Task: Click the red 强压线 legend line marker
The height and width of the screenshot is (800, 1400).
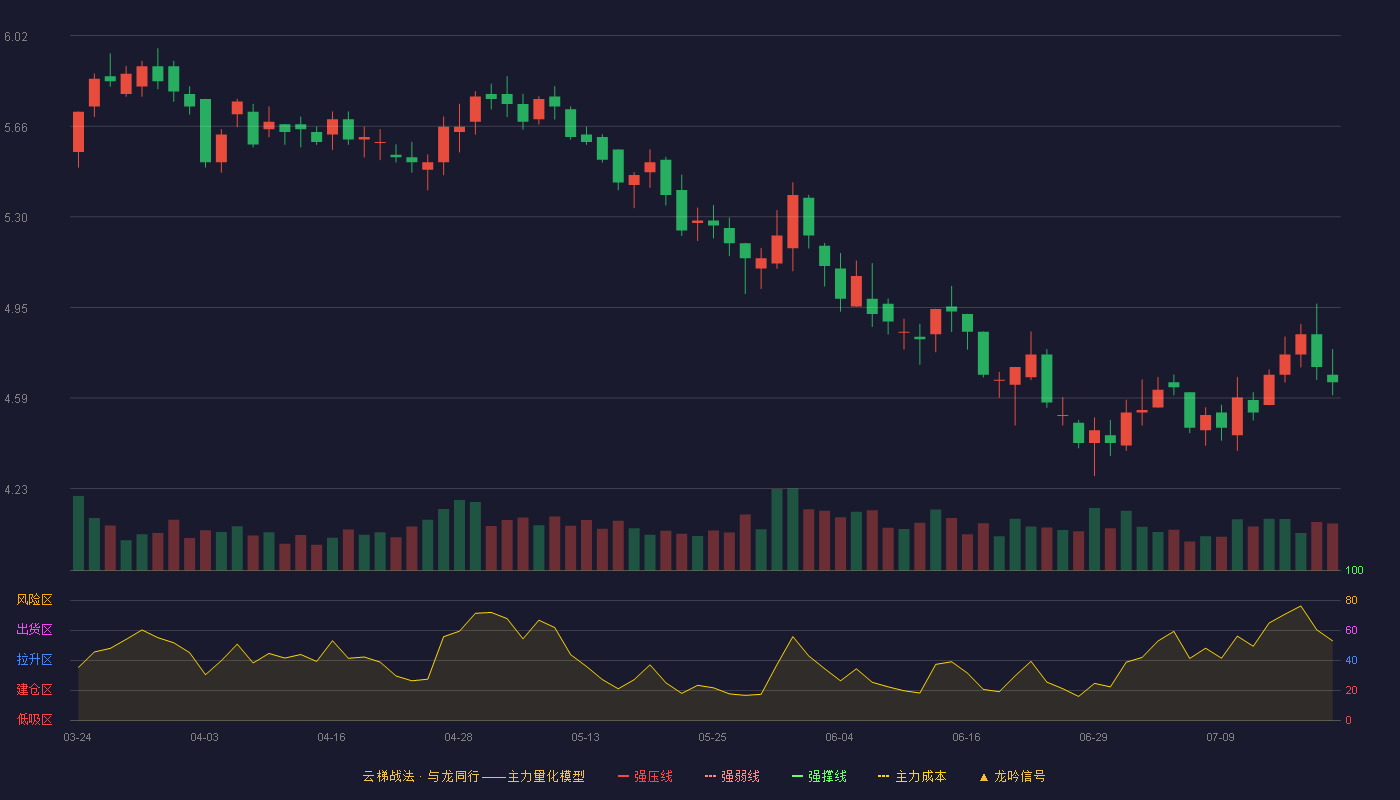Action: click(x=623, y=776)
